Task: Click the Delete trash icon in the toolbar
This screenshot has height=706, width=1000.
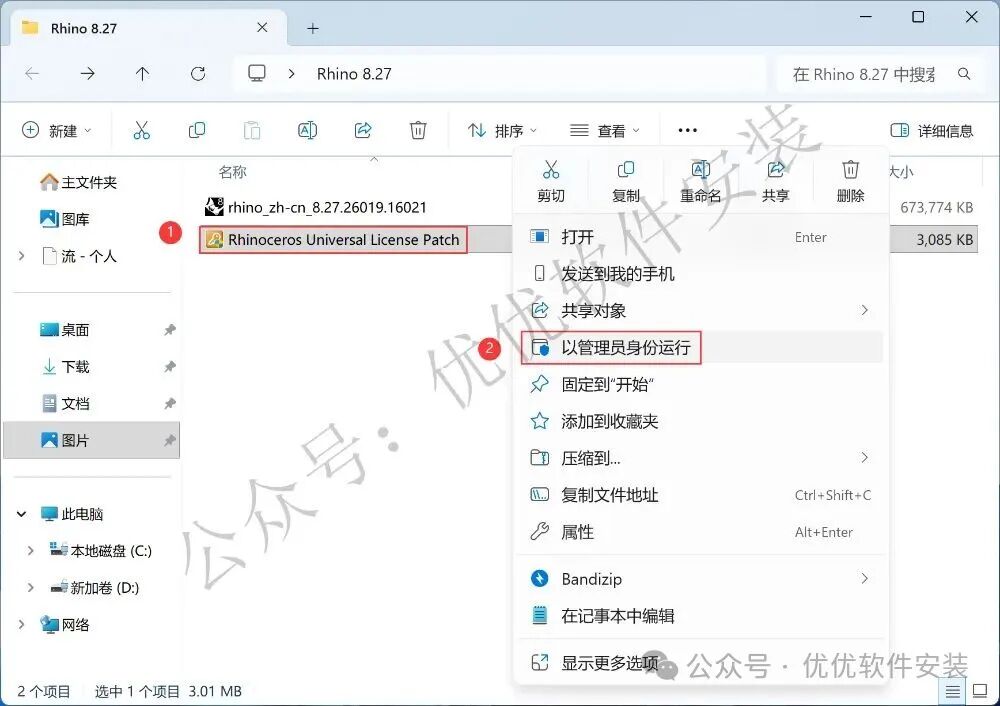Action: point(418,131)
